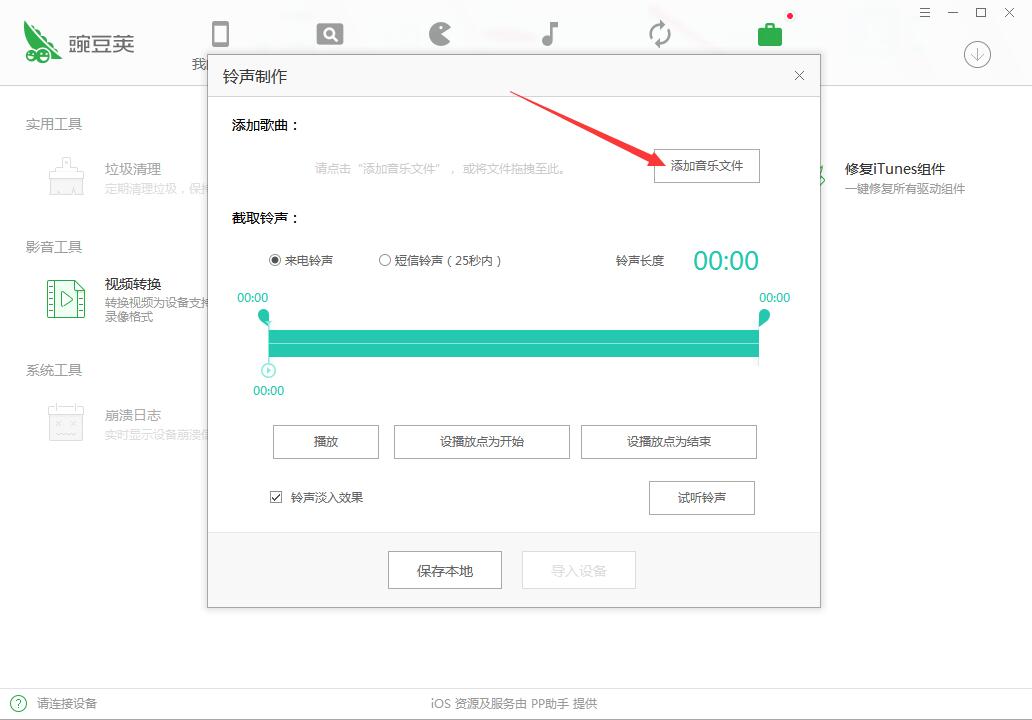Click the 添加音乐文件 button

pyautogui.click(x=707, y=166)
